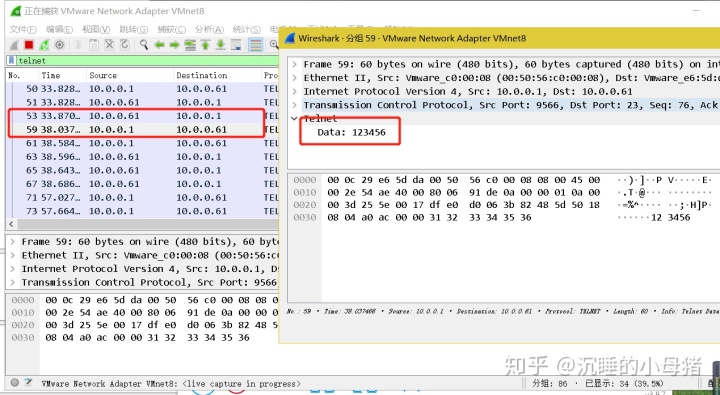Select packet number 61 row
The image size is (720, 395).
click(143, 143)
